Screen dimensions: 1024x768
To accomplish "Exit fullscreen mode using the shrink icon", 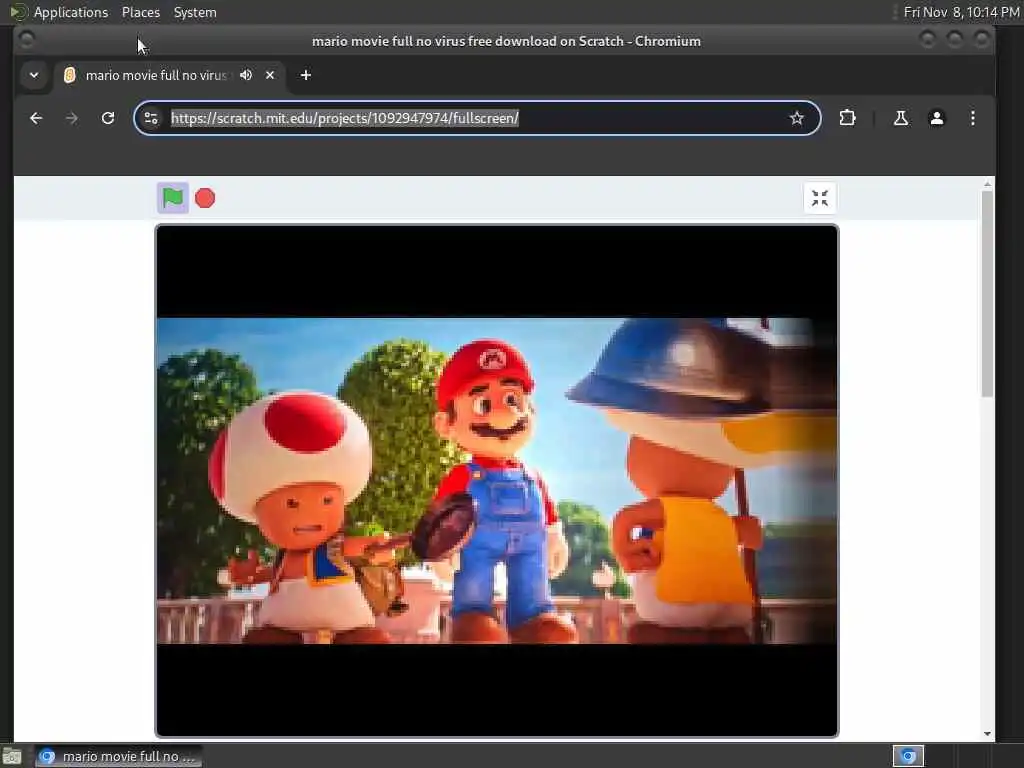I will pos(820,198).
